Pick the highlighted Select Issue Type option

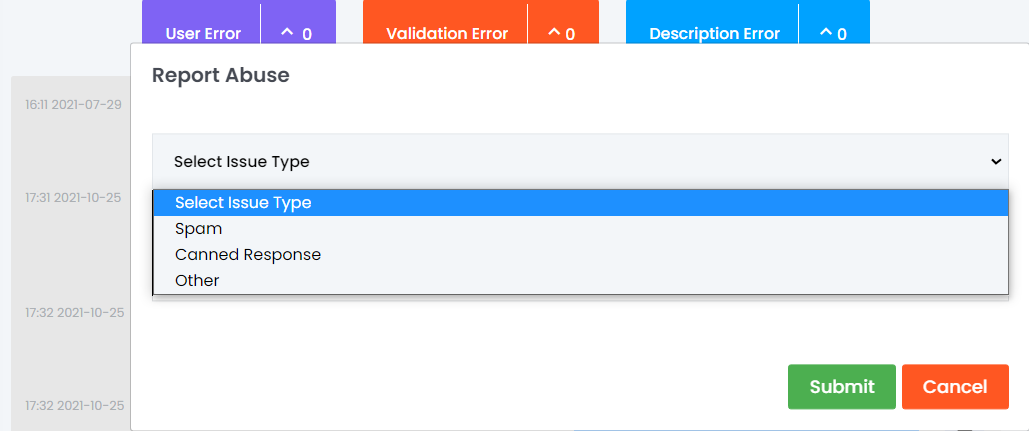[580, 203]
